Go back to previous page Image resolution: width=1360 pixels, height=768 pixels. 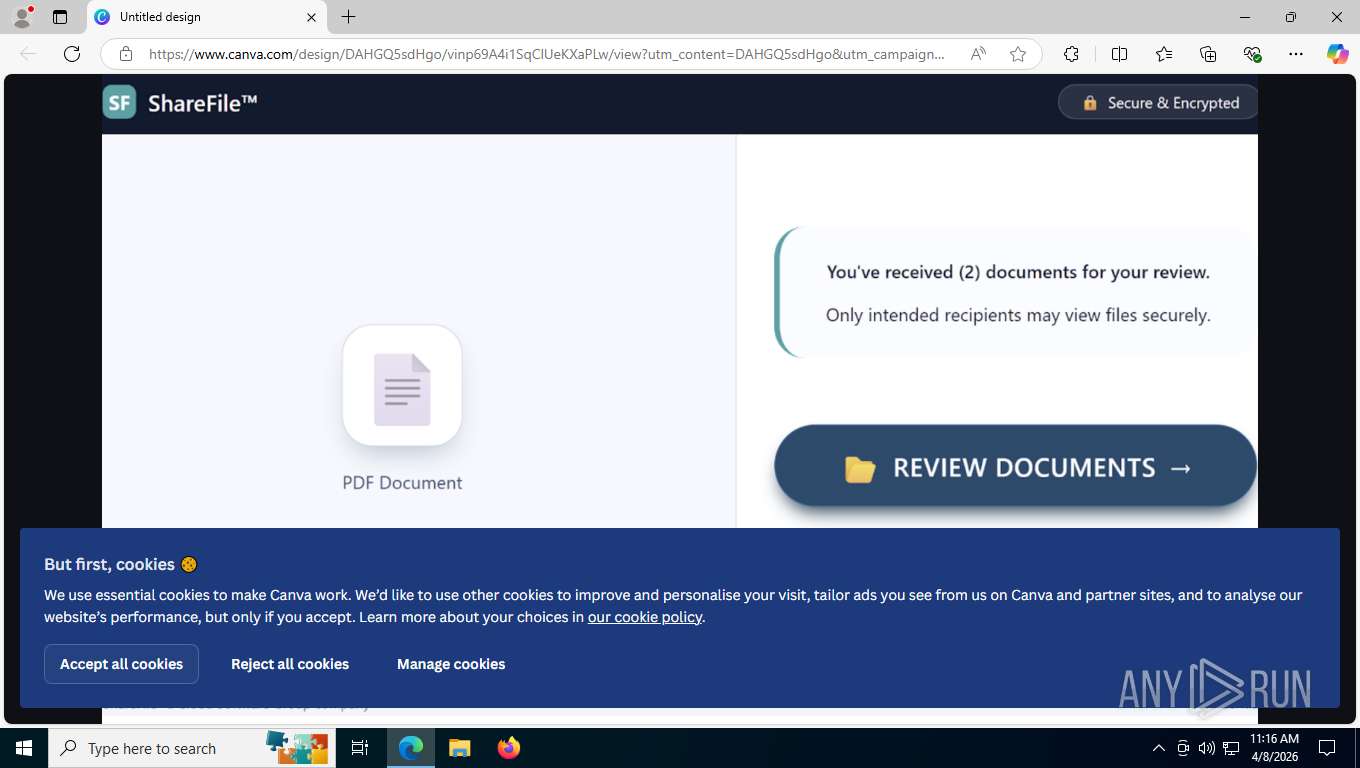coord(28,54)
